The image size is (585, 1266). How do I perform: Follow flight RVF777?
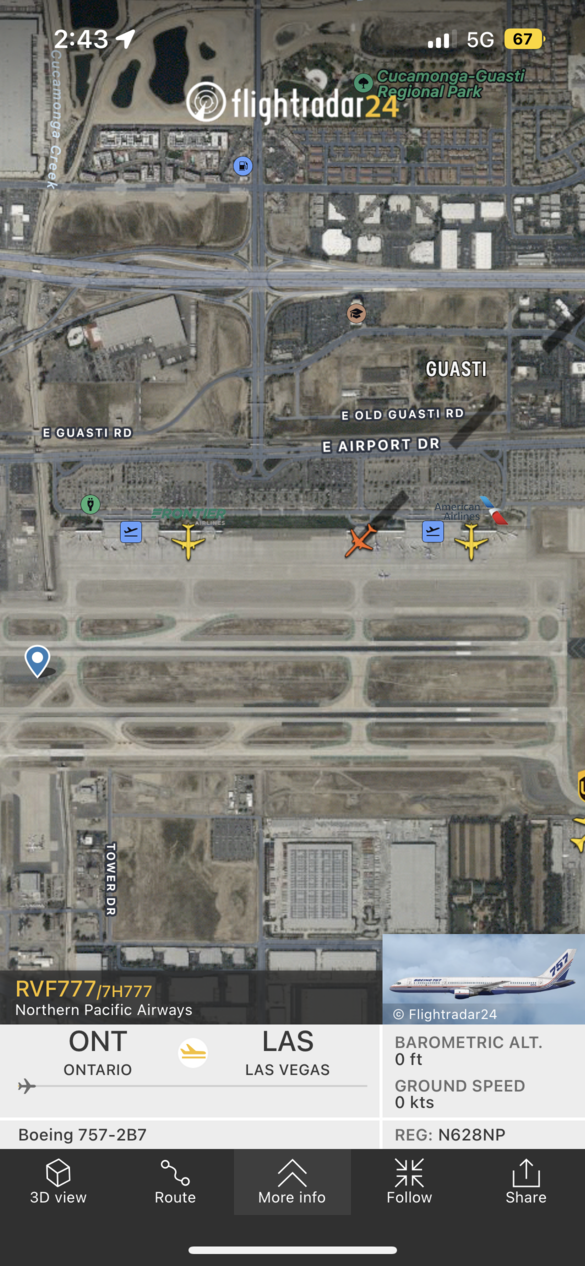409,1182
